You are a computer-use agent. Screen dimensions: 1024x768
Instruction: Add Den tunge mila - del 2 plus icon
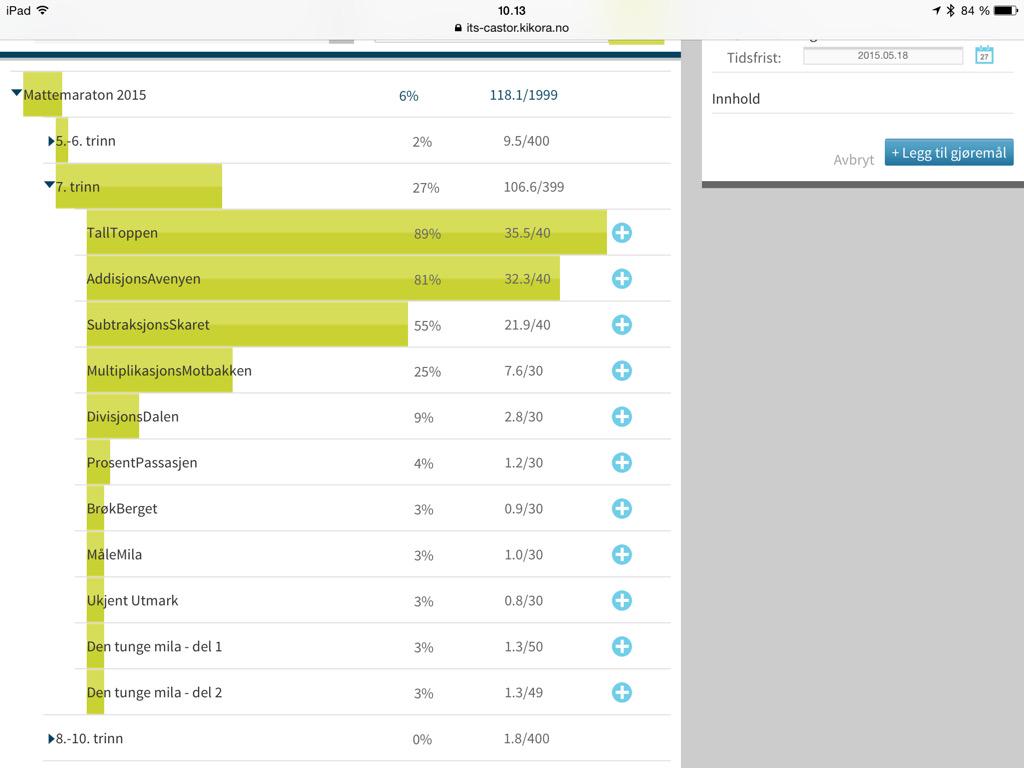pyautogui.click(x=622, y=692)
